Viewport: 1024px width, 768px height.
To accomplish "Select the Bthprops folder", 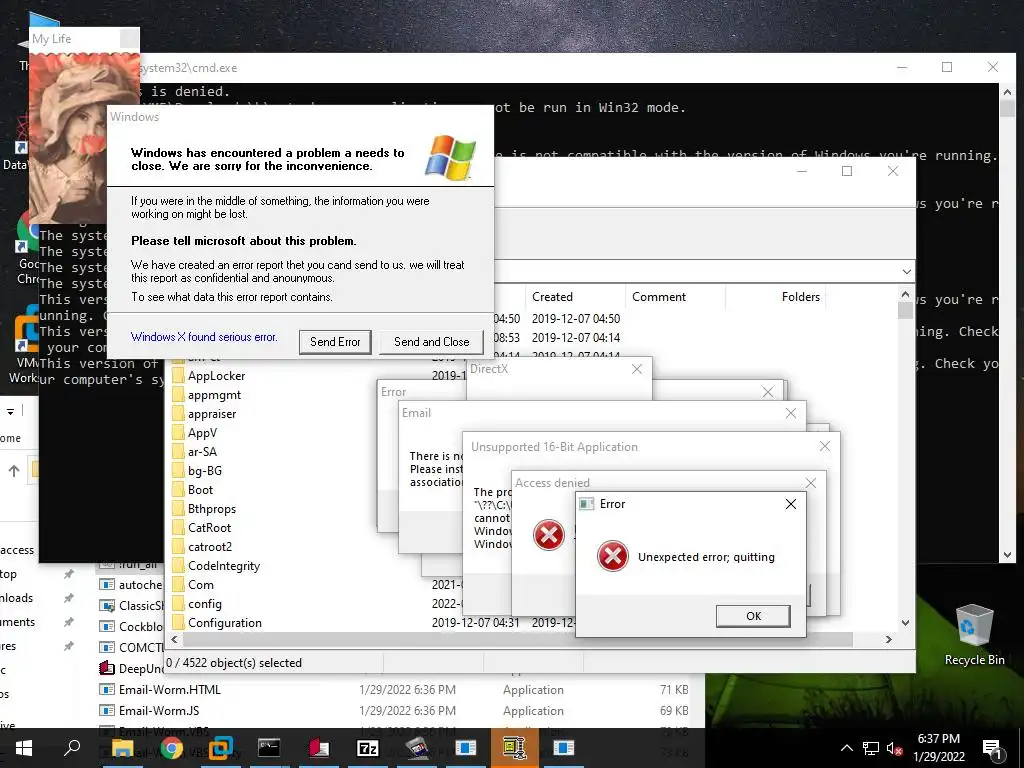I will [212, 509].
